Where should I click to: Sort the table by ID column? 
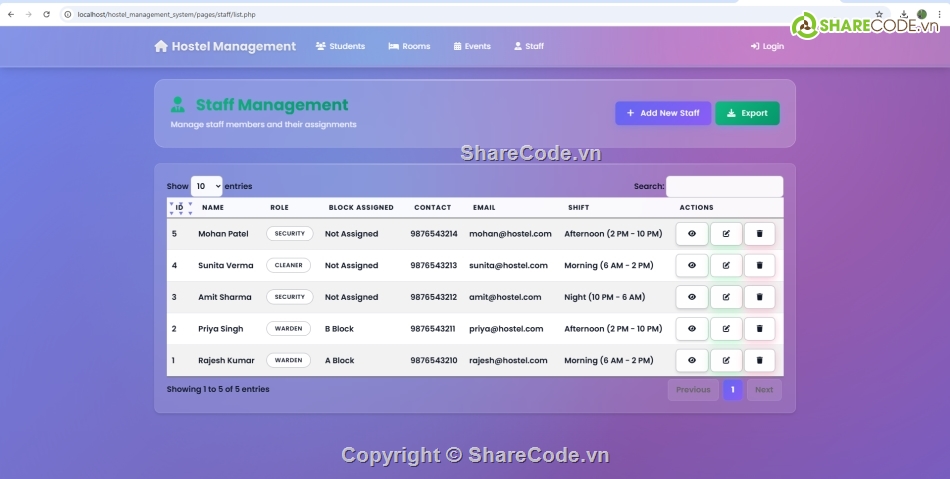click(x=179, y=208)
